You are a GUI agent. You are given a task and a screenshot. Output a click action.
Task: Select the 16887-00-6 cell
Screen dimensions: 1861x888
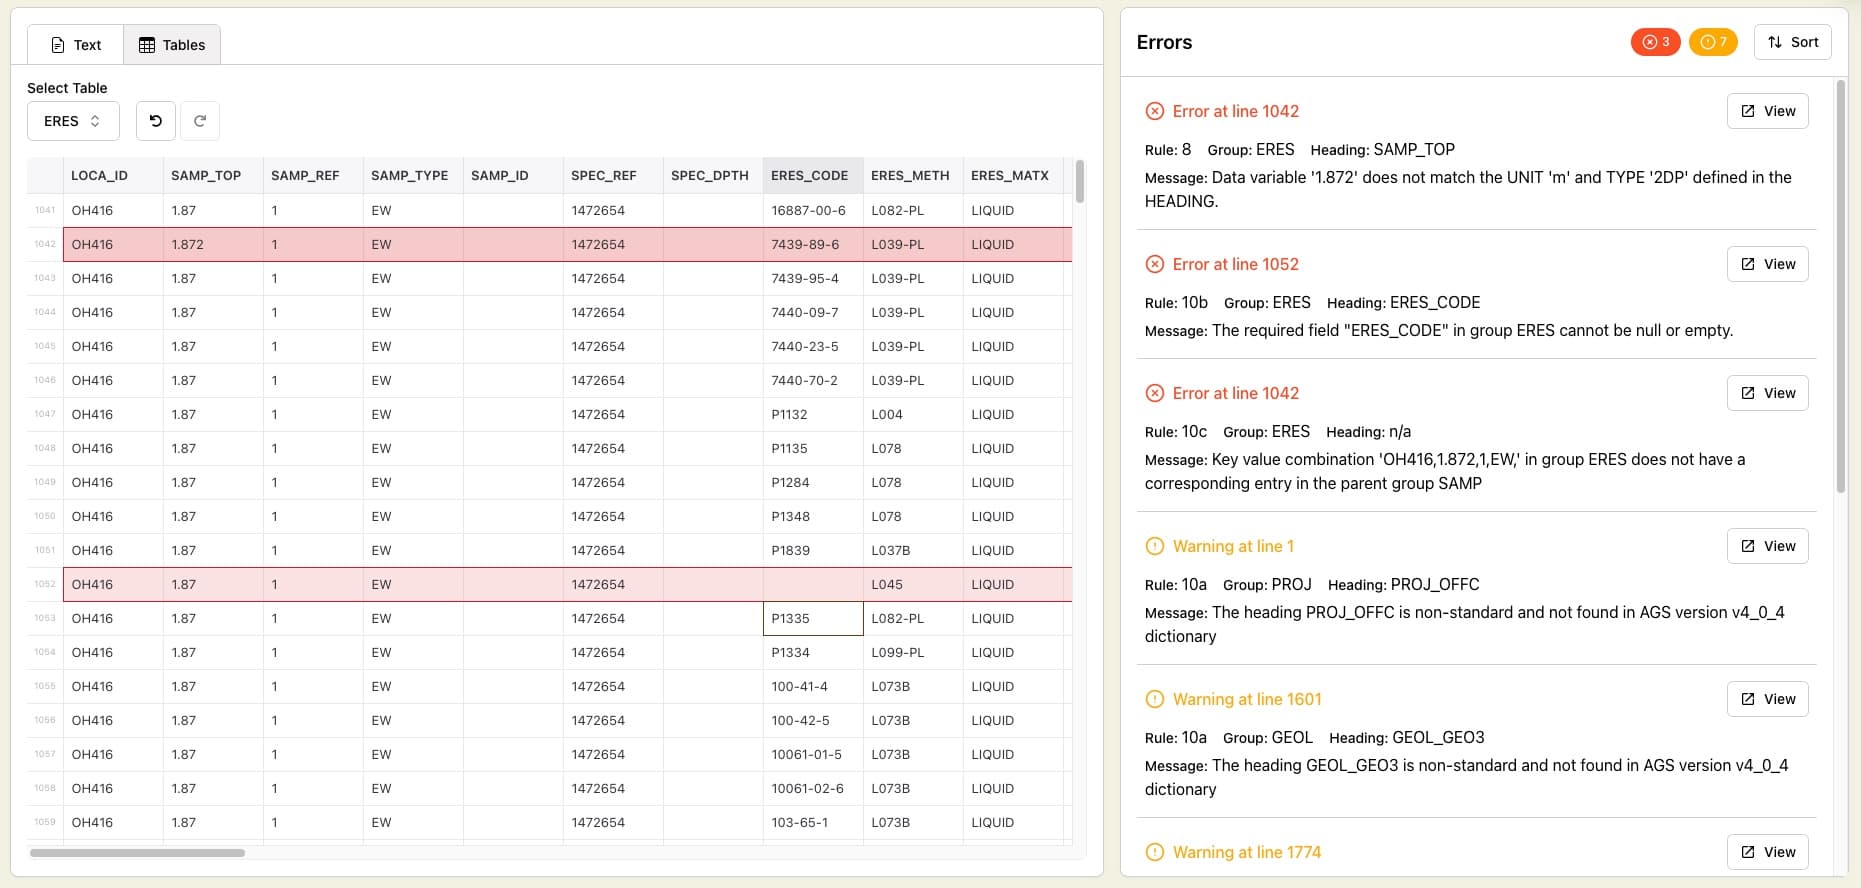tap(813, 210)
